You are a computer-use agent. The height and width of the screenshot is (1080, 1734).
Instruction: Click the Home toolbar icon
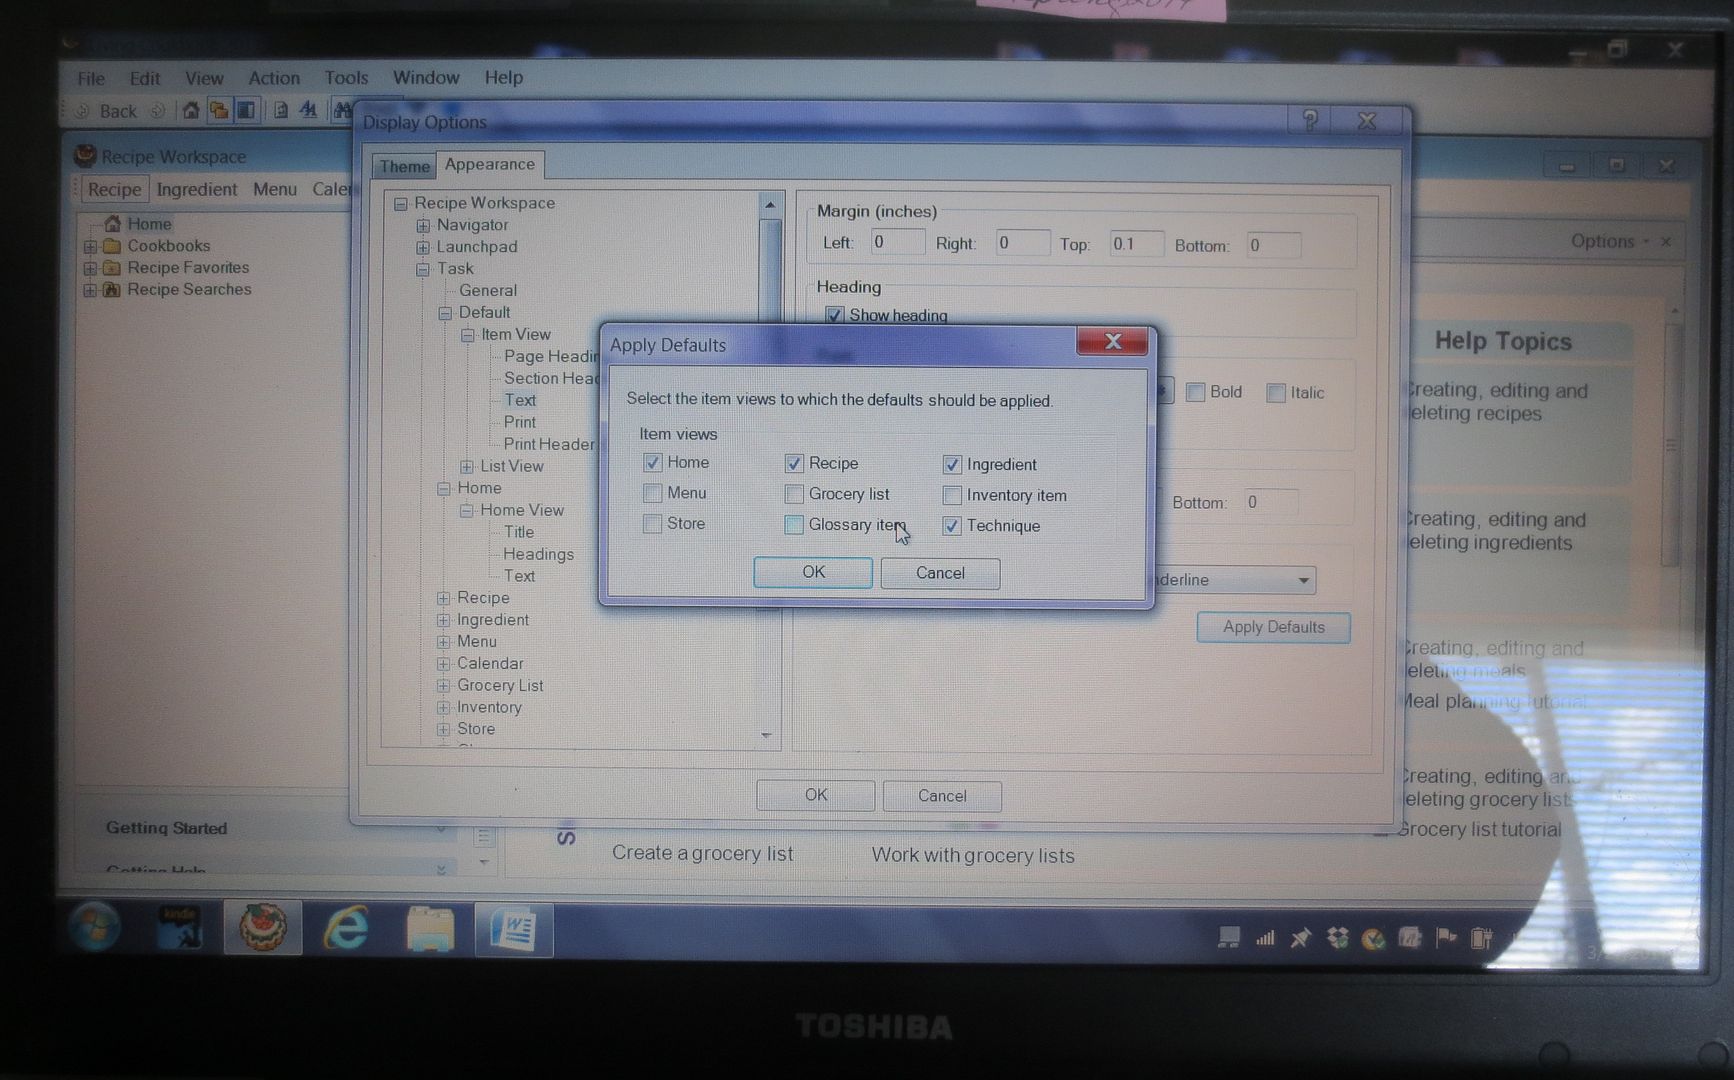(191, 110)
